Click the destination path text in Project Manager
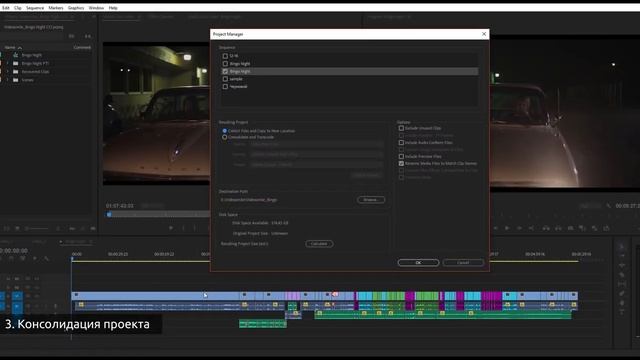The height and width of the screenshot is (360, 640). tap(249, 200)
